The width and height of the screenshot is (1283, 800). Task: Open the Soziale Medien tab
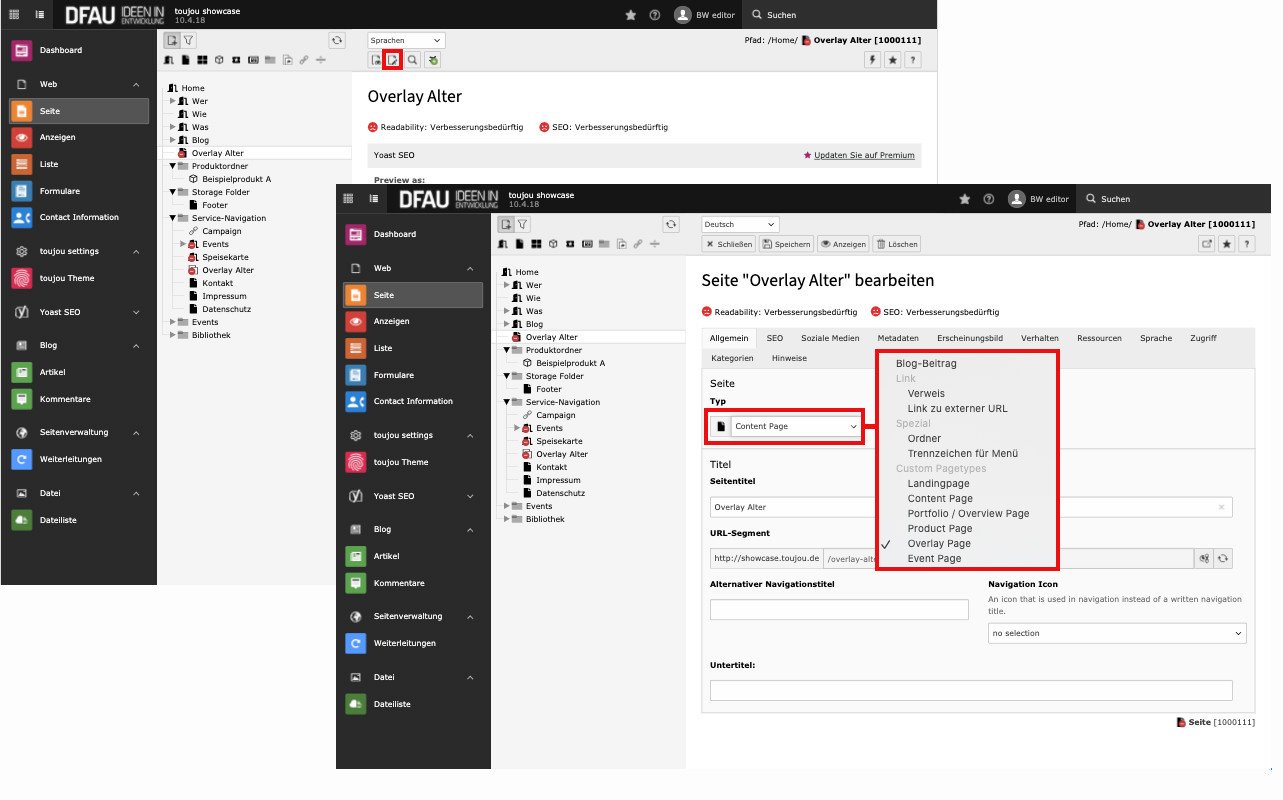(830, 338)
